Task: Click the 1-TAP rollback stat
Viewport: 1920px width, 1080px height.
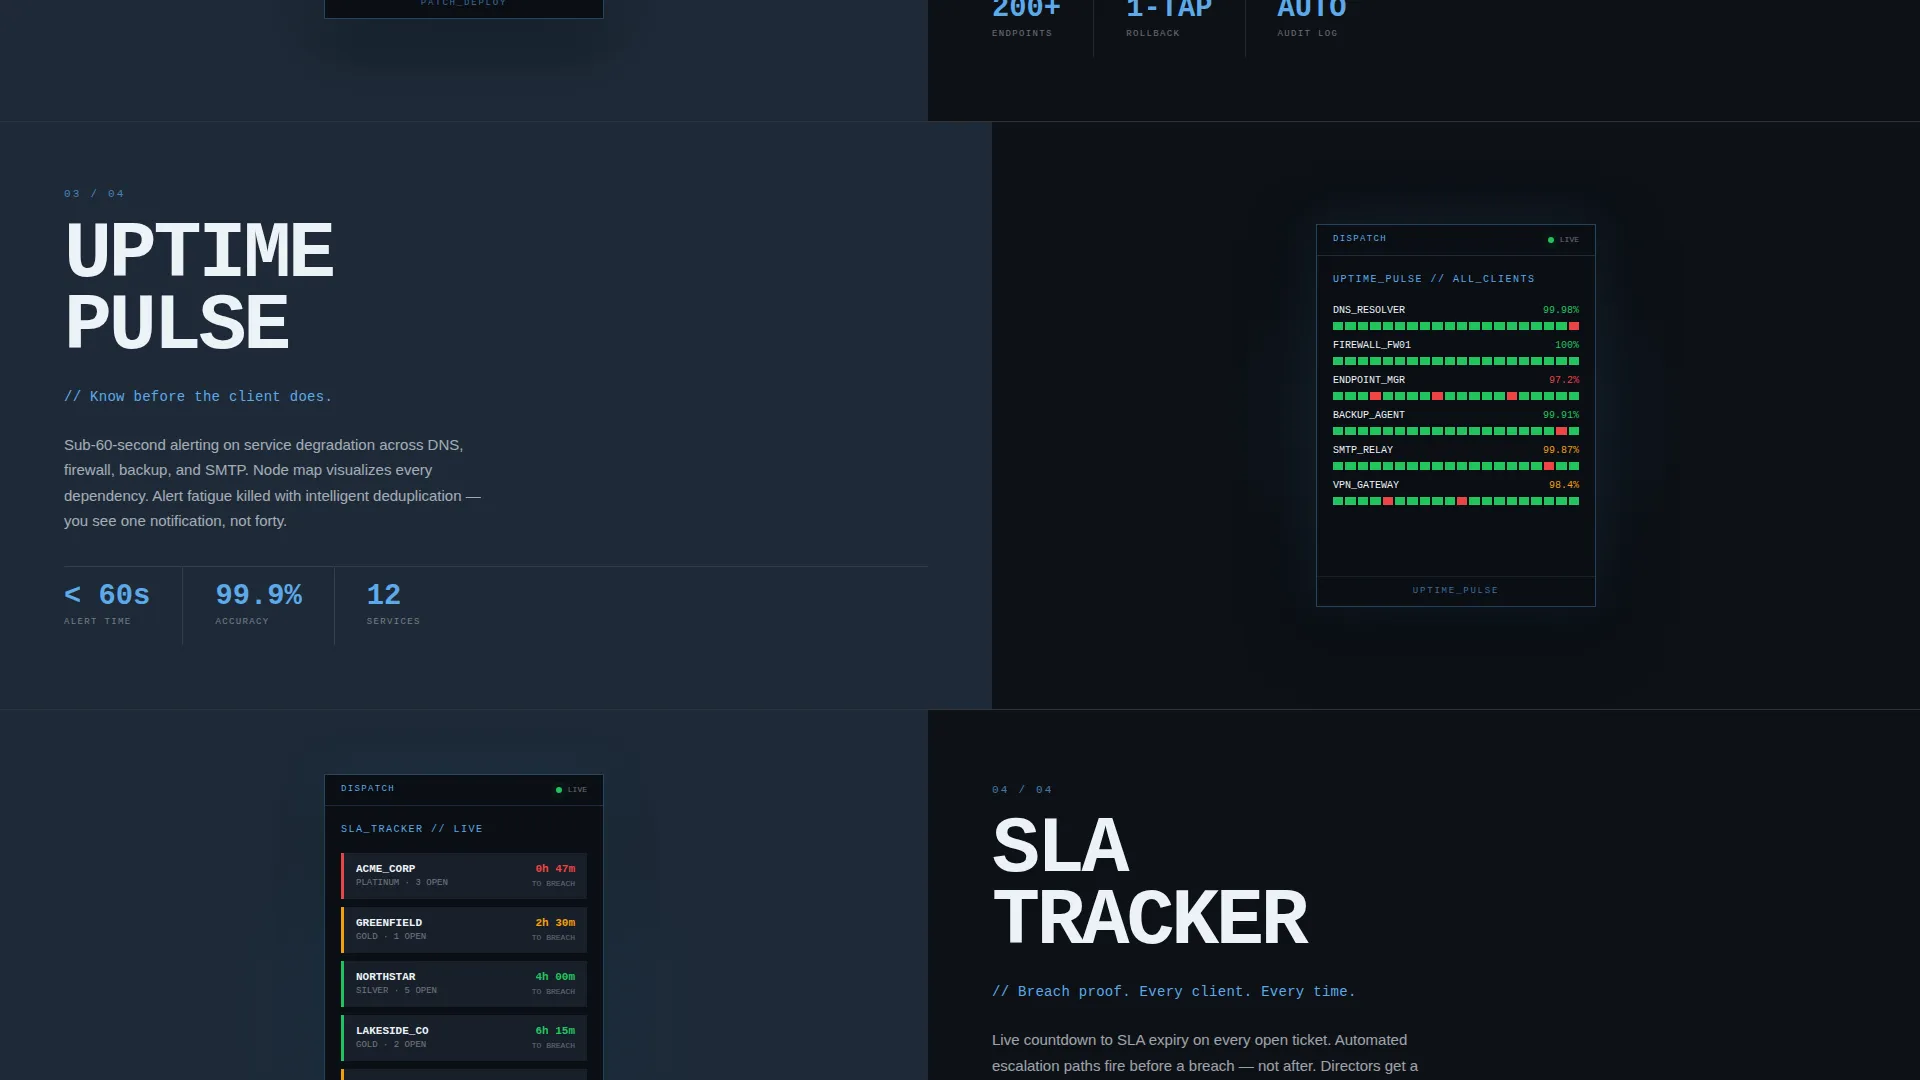Action: click(1169, 10)
